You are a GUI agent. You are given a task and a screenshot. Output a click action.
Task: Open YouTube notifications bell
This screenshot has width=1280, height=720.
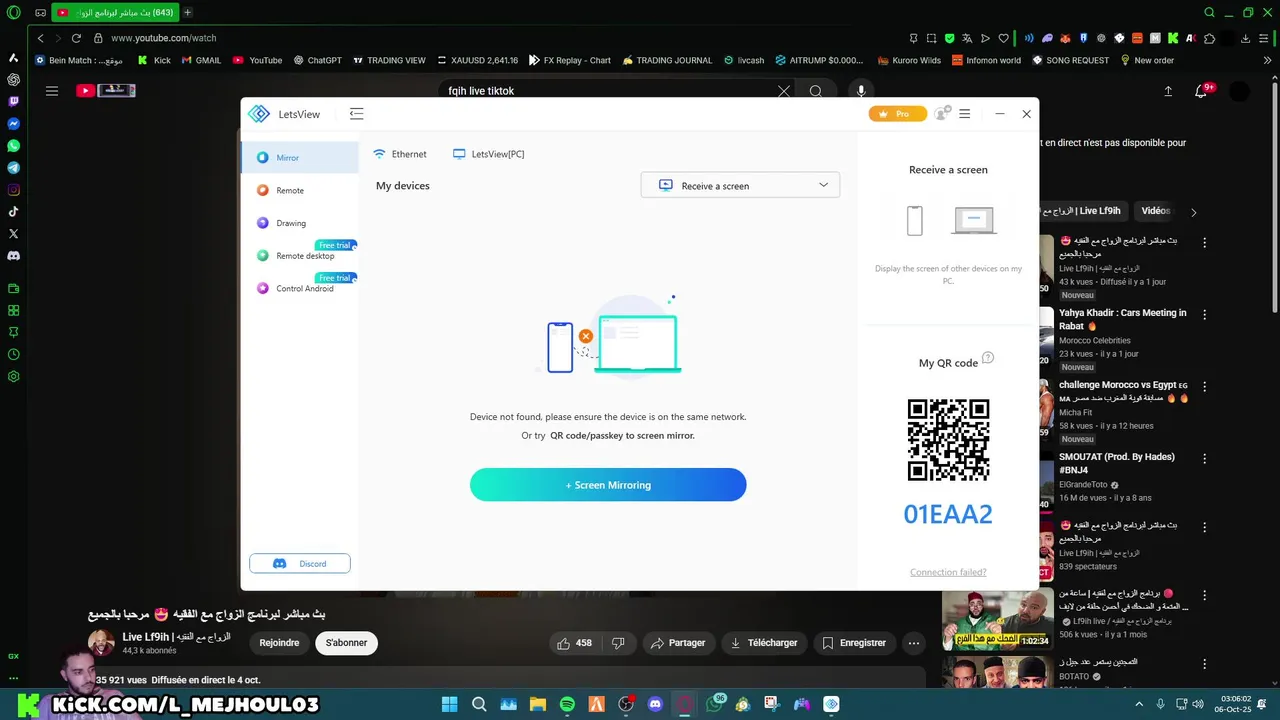point(1203,91)
